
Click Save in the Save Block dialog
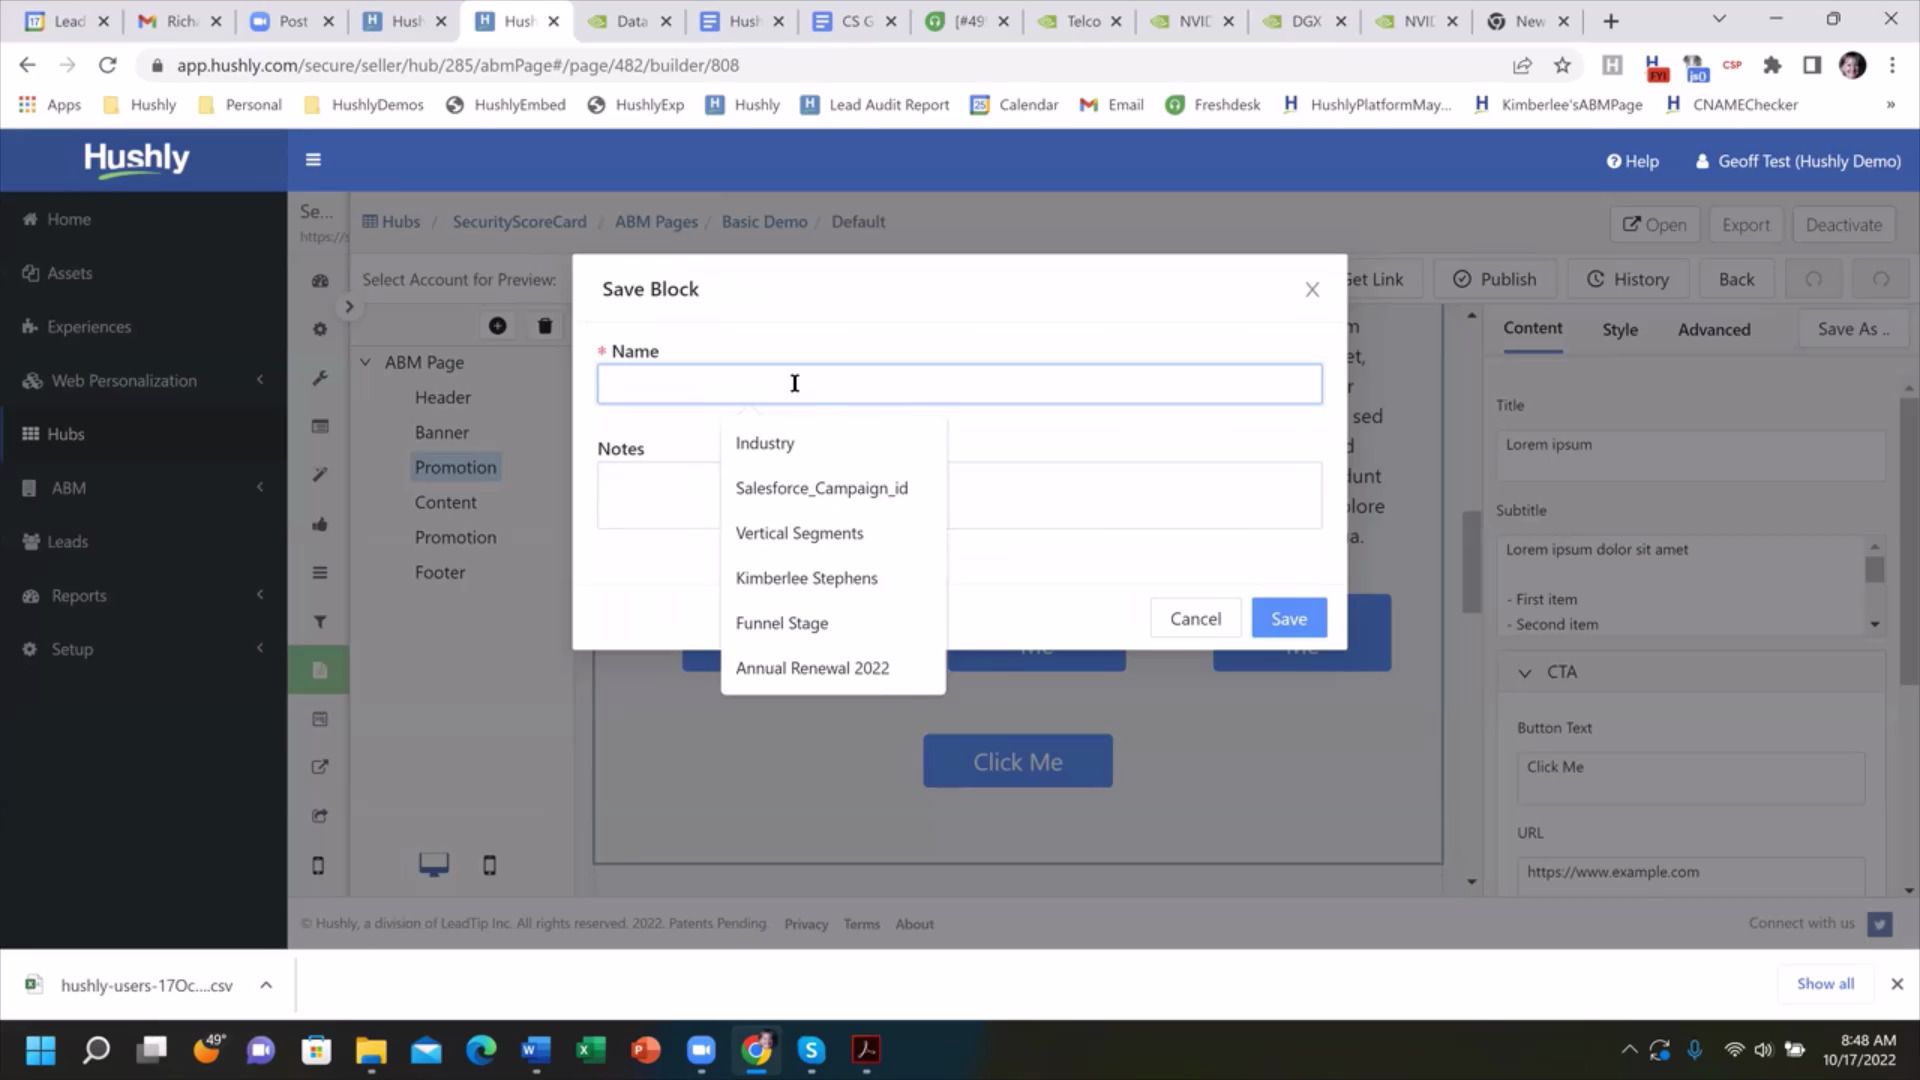point(1288,618)
